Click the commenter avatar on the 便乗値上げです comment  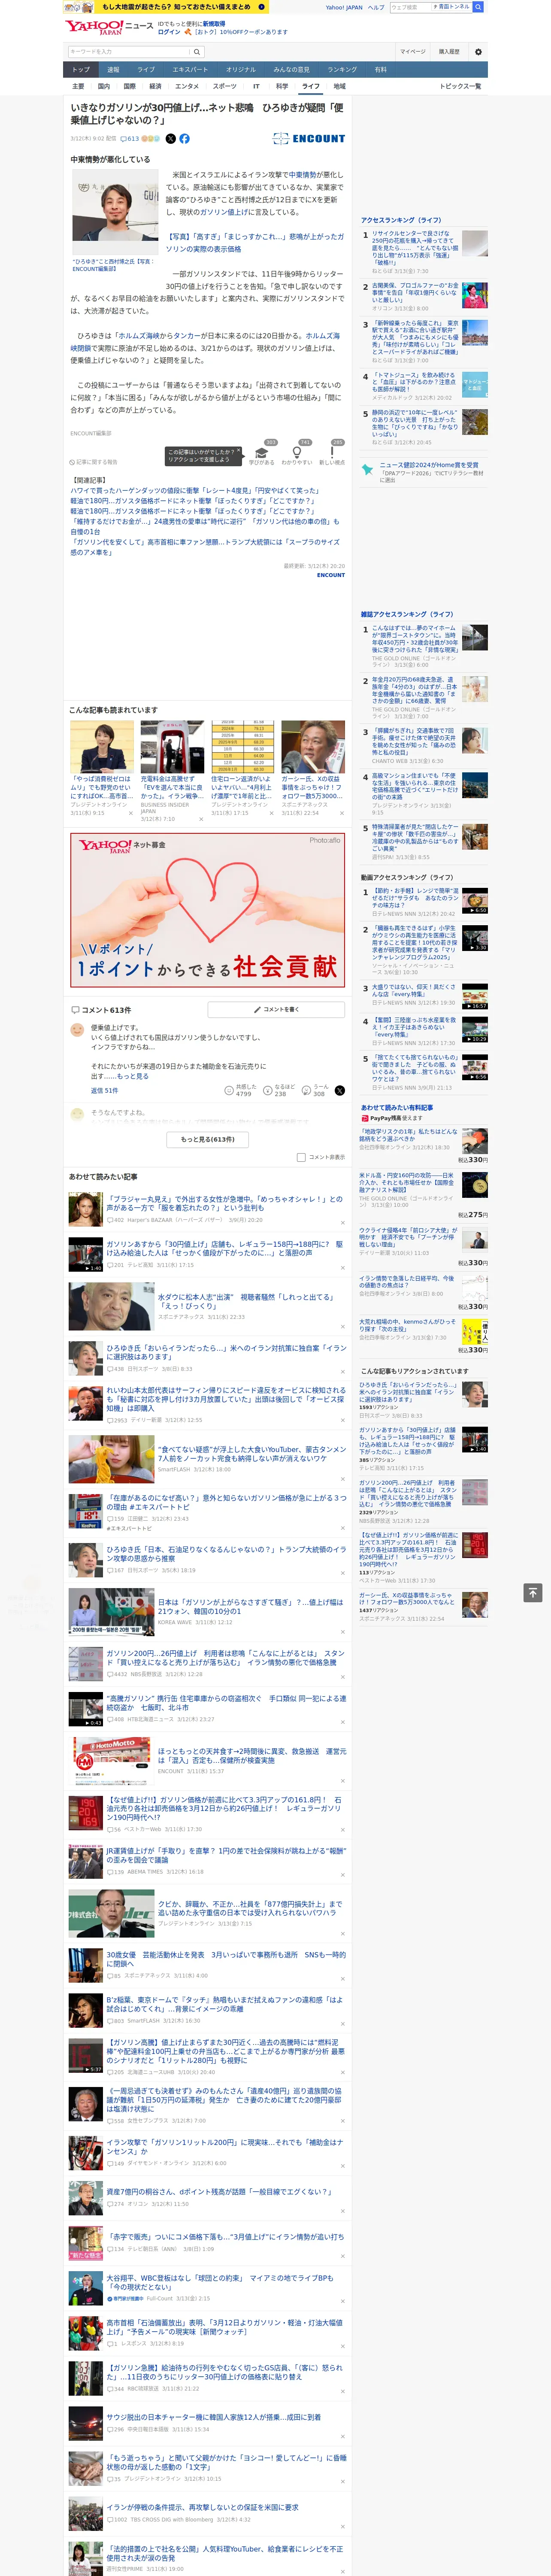(77, 1029)
